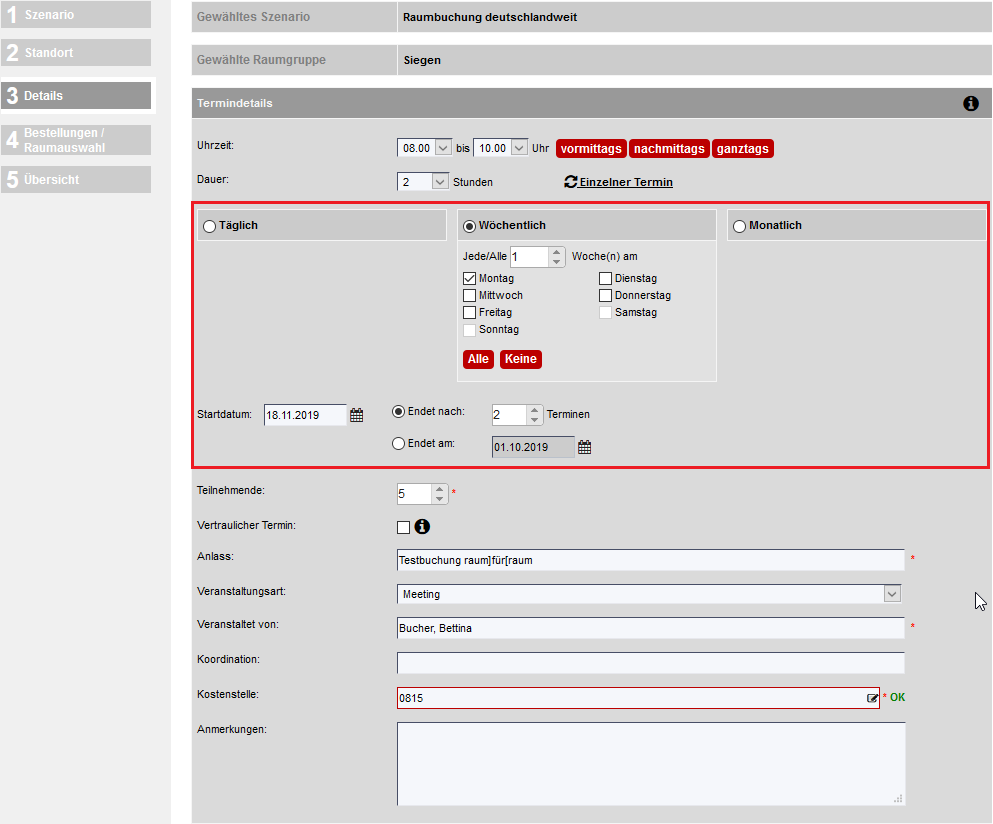Click the Siegen Raumgruppe value

point(422,60)
